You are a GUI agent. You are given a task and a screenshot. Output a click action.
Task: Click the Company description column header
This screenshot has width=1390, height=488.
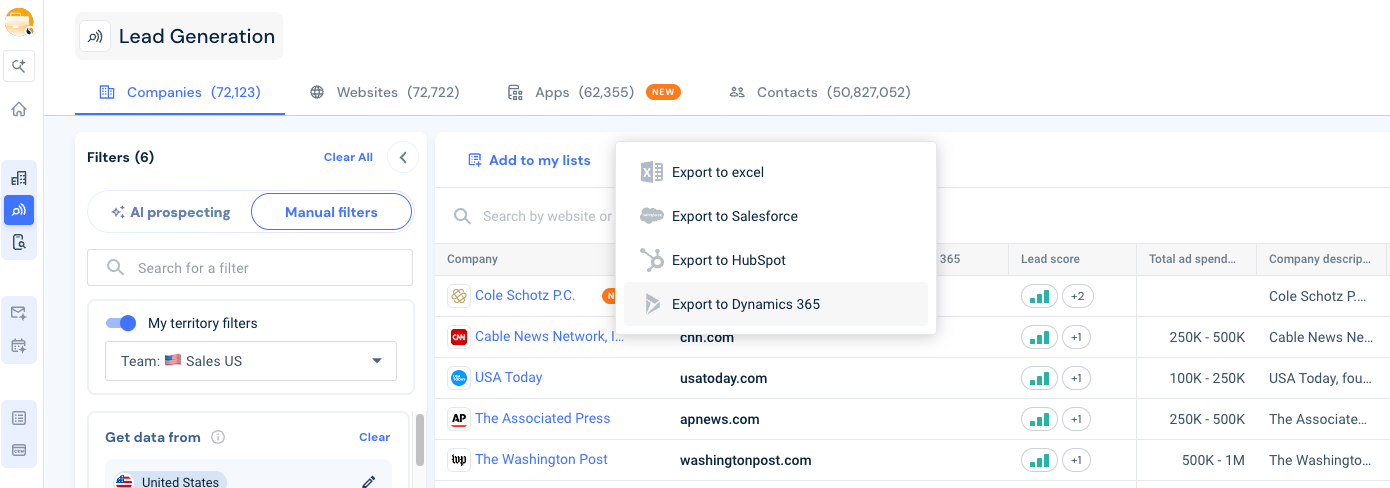pos(1319,259)
